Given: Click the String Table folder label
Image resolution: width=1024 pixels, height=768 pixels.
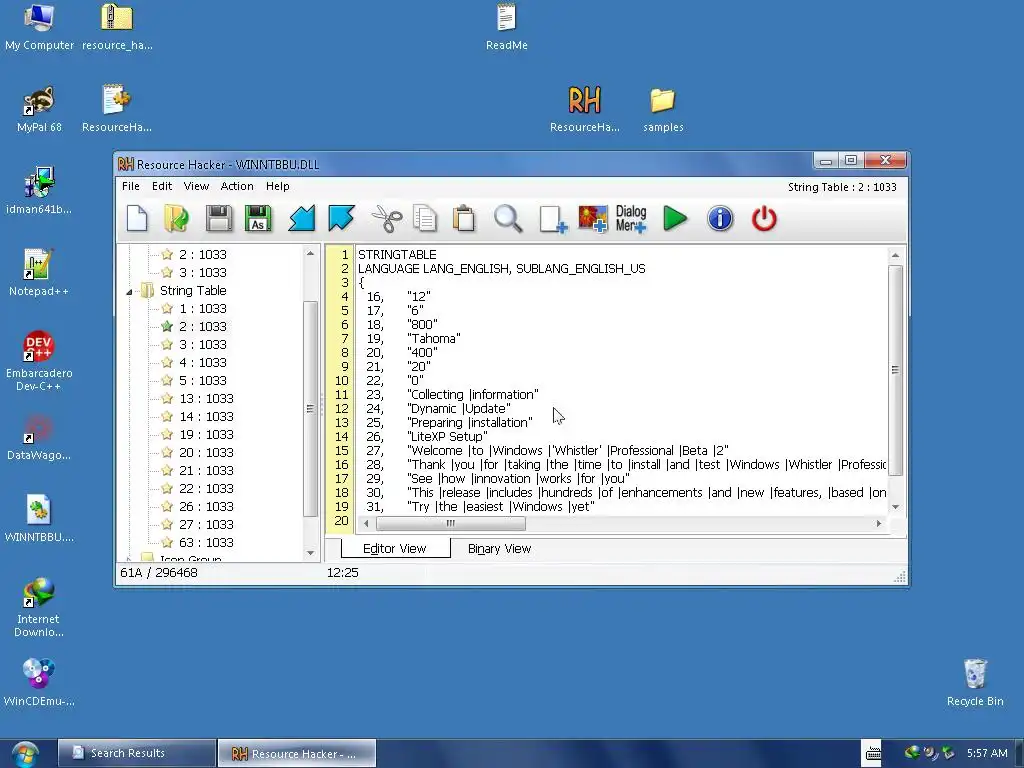Looking at the screenshot, I should click(x=193, y=291).
